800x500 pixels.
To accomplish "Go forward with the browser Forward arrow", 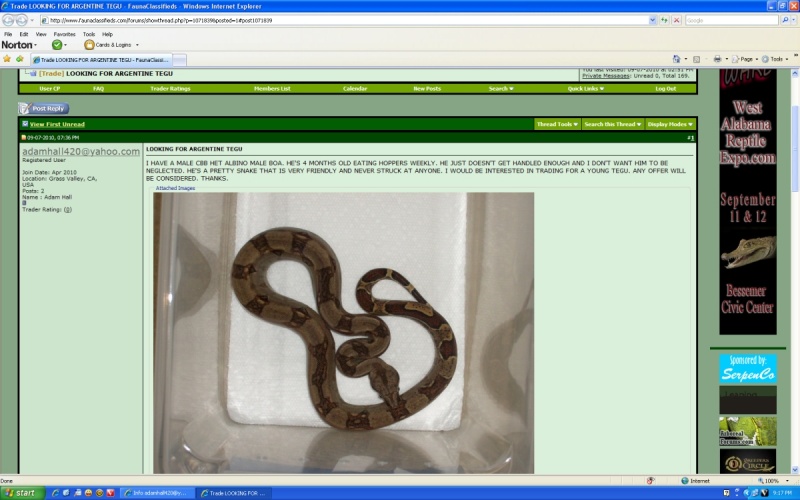I will (21, 20).
